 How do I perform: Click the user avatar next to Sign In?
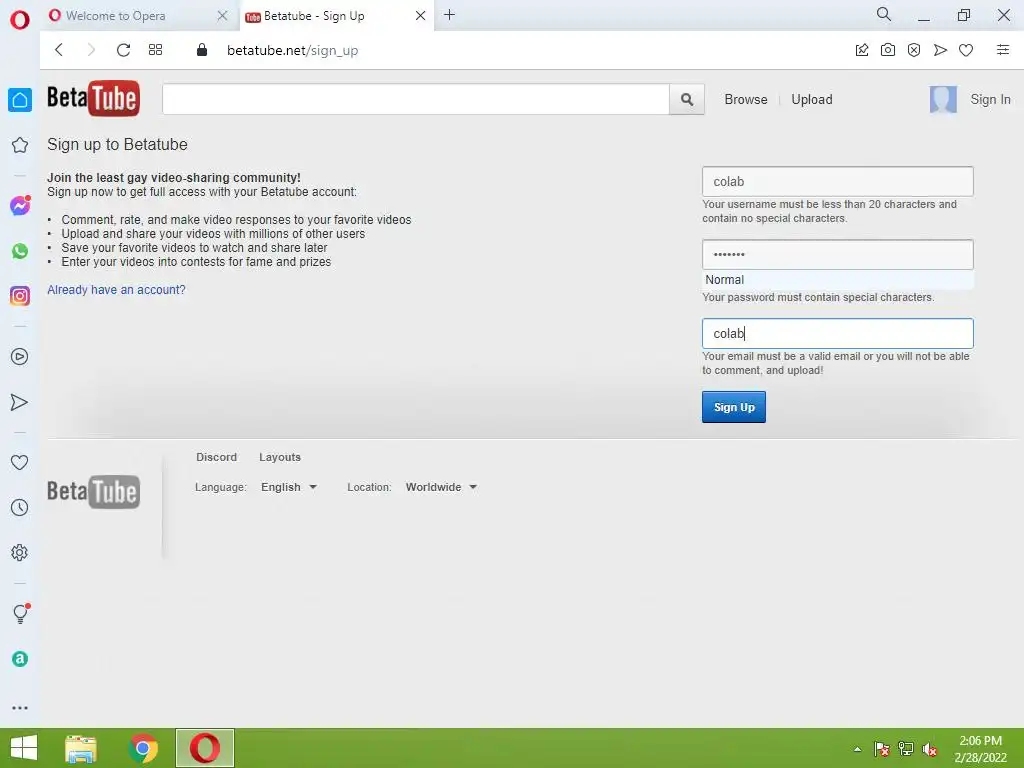pos(943,99)
